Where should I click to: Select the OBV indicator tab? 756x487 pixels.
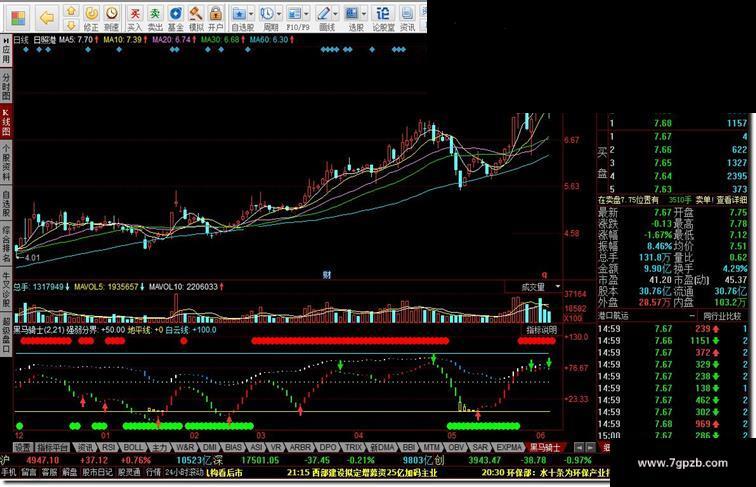(457, 448)
